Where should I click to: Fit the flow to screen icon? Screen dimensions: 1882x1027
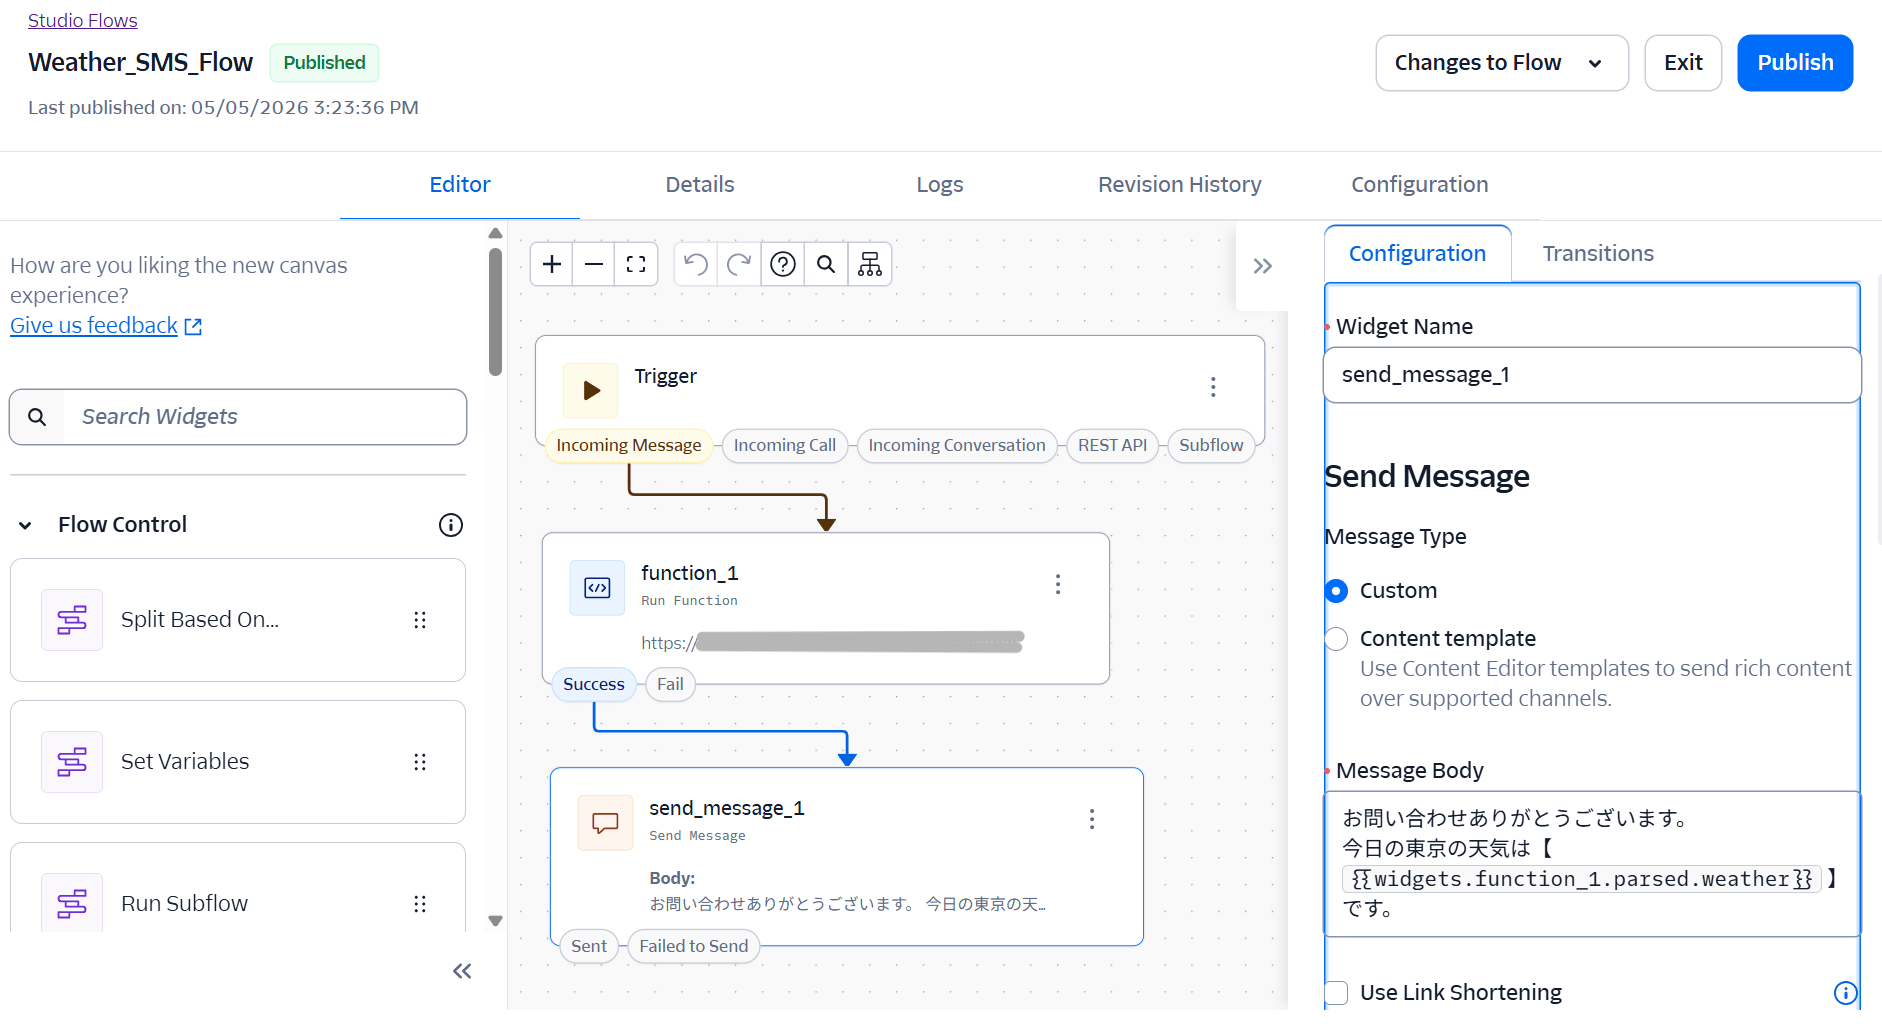636,264
